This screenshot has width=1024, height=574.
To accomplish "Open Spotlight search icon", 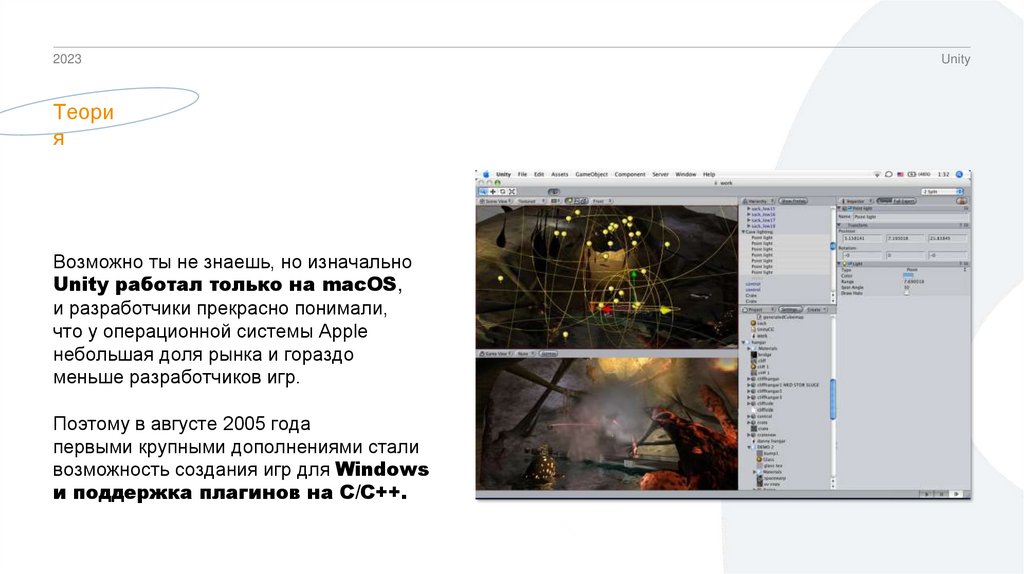I will tap(959, 174).
